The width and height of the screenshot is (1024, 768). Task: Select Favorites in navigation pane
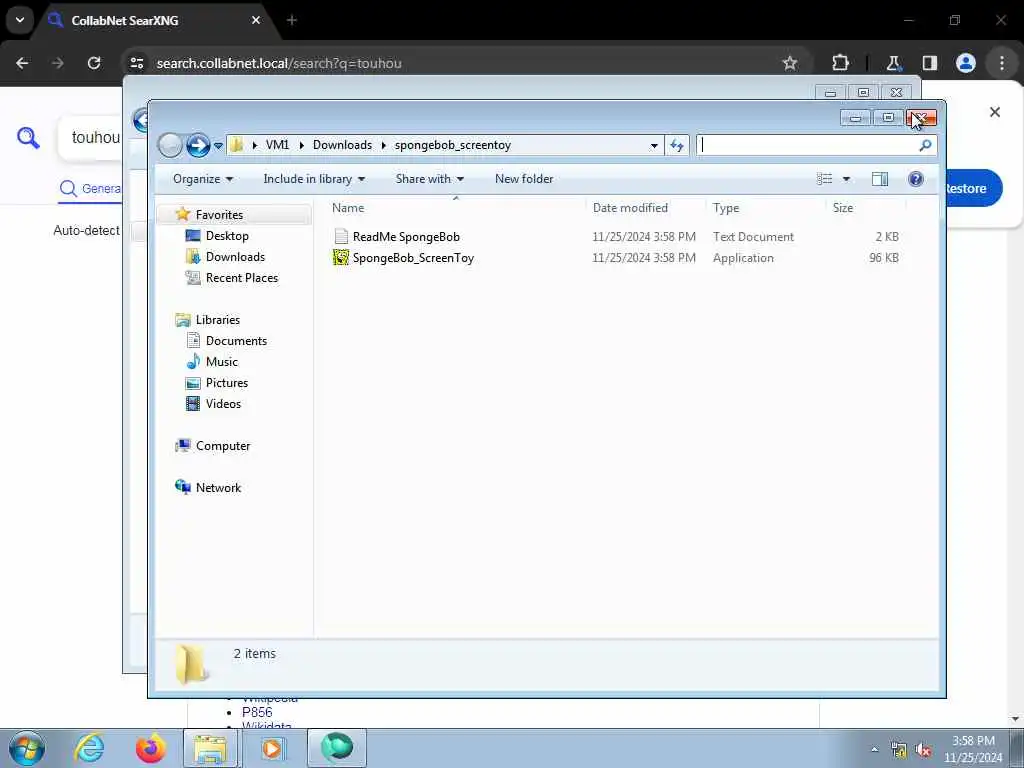[219, 215]
